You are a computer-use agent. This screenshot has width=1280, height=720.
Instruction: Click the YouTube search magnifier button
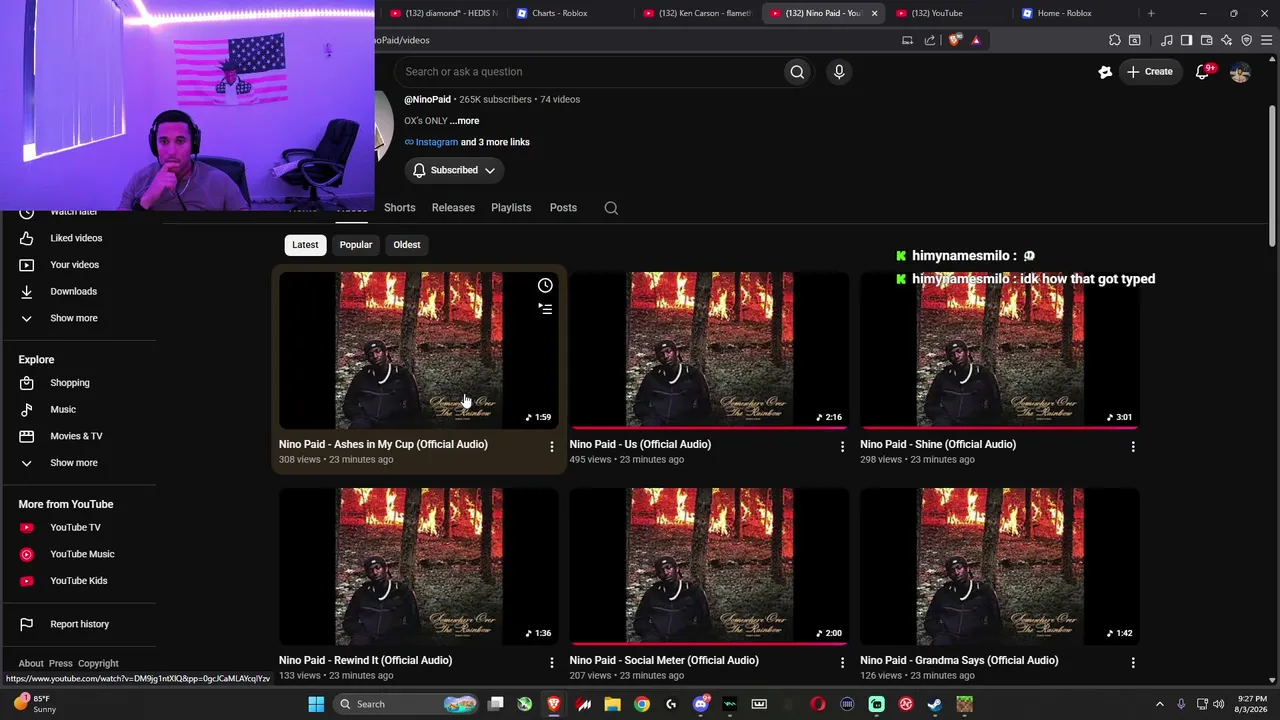[797, 72]
